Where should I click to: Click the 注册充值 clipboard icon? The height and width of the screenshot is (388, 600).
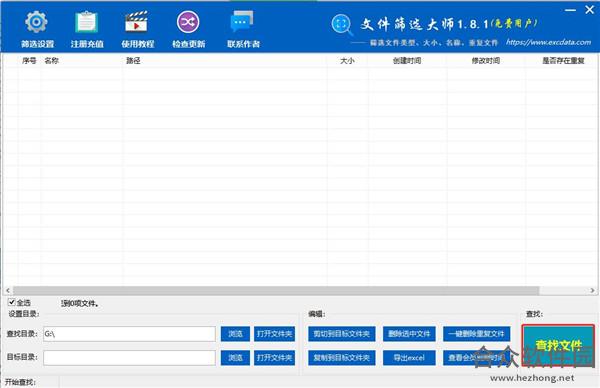[x=86, y=22]
